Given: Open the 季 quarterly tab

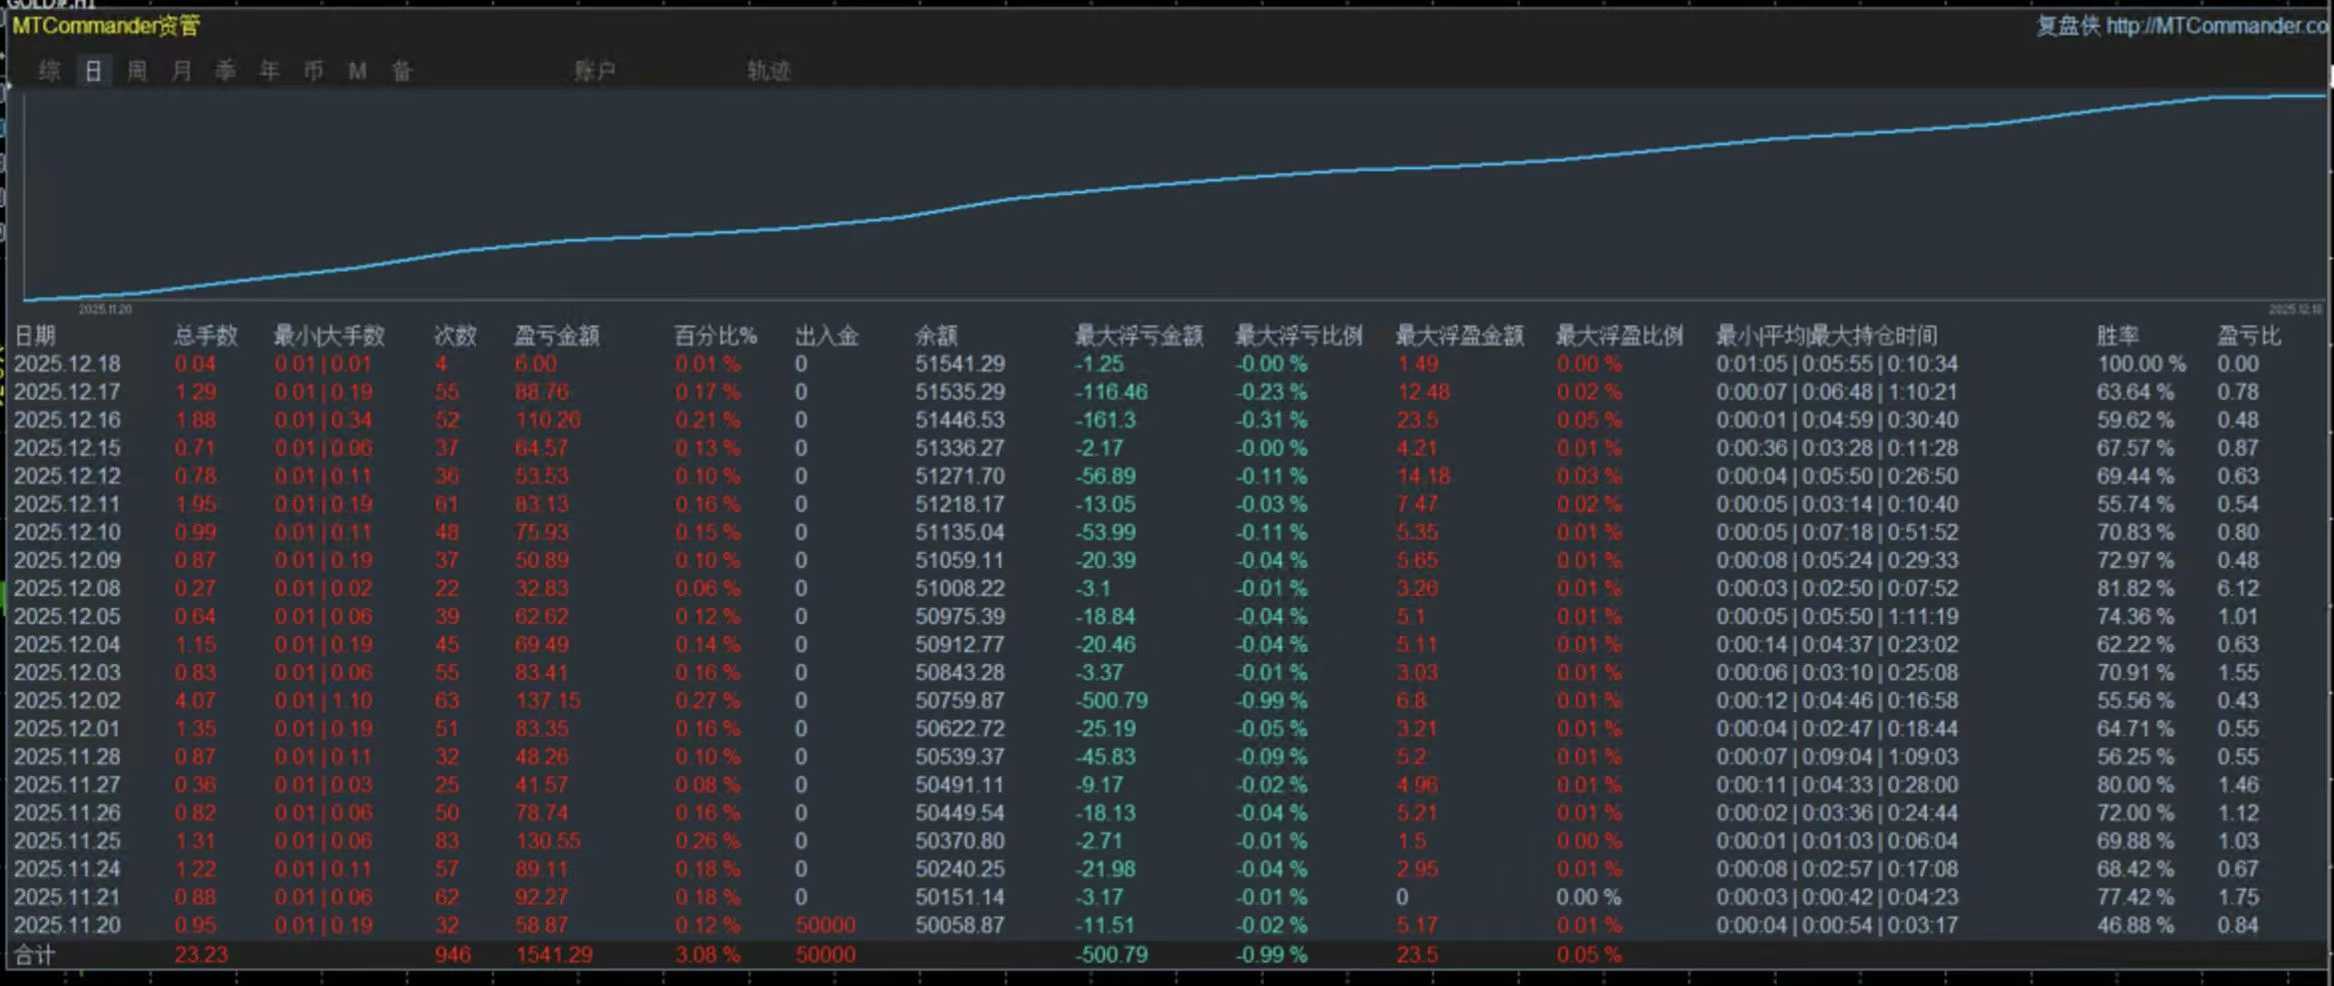Looking at the screenshot, I should (x=225, y=71).
